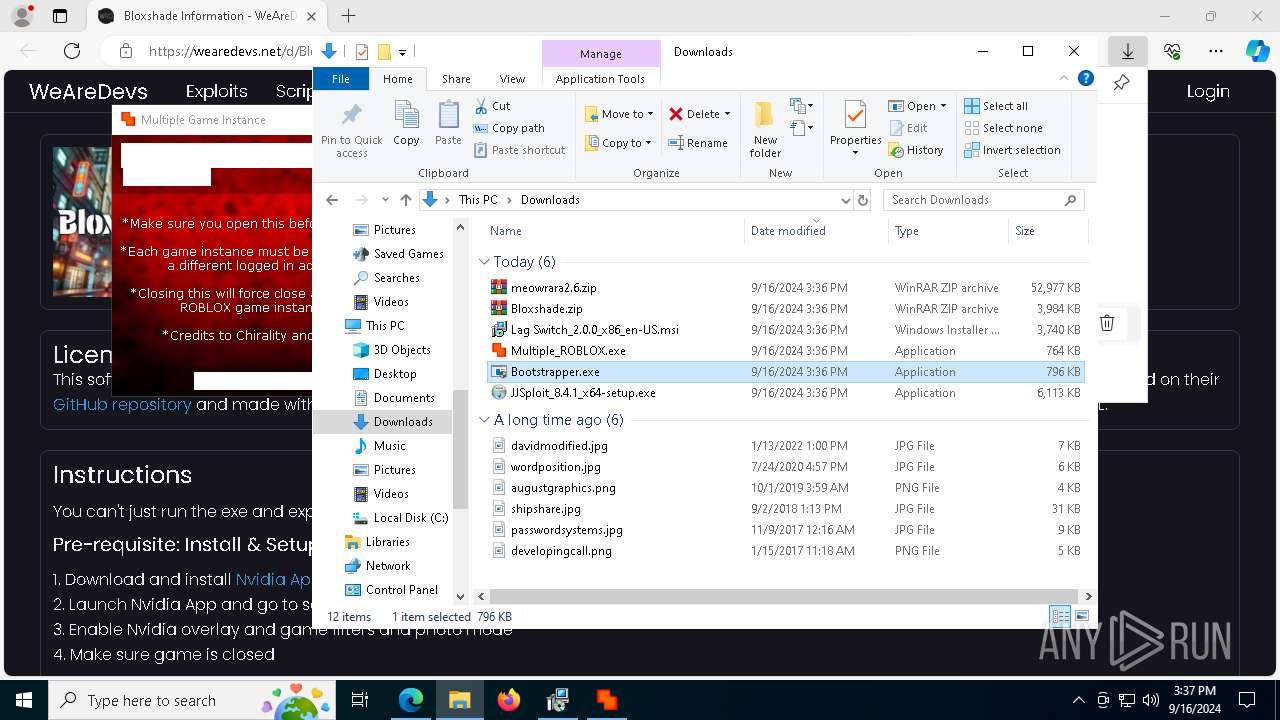
Task: Click the Paste ribbon button
Action: pos(448,124)
